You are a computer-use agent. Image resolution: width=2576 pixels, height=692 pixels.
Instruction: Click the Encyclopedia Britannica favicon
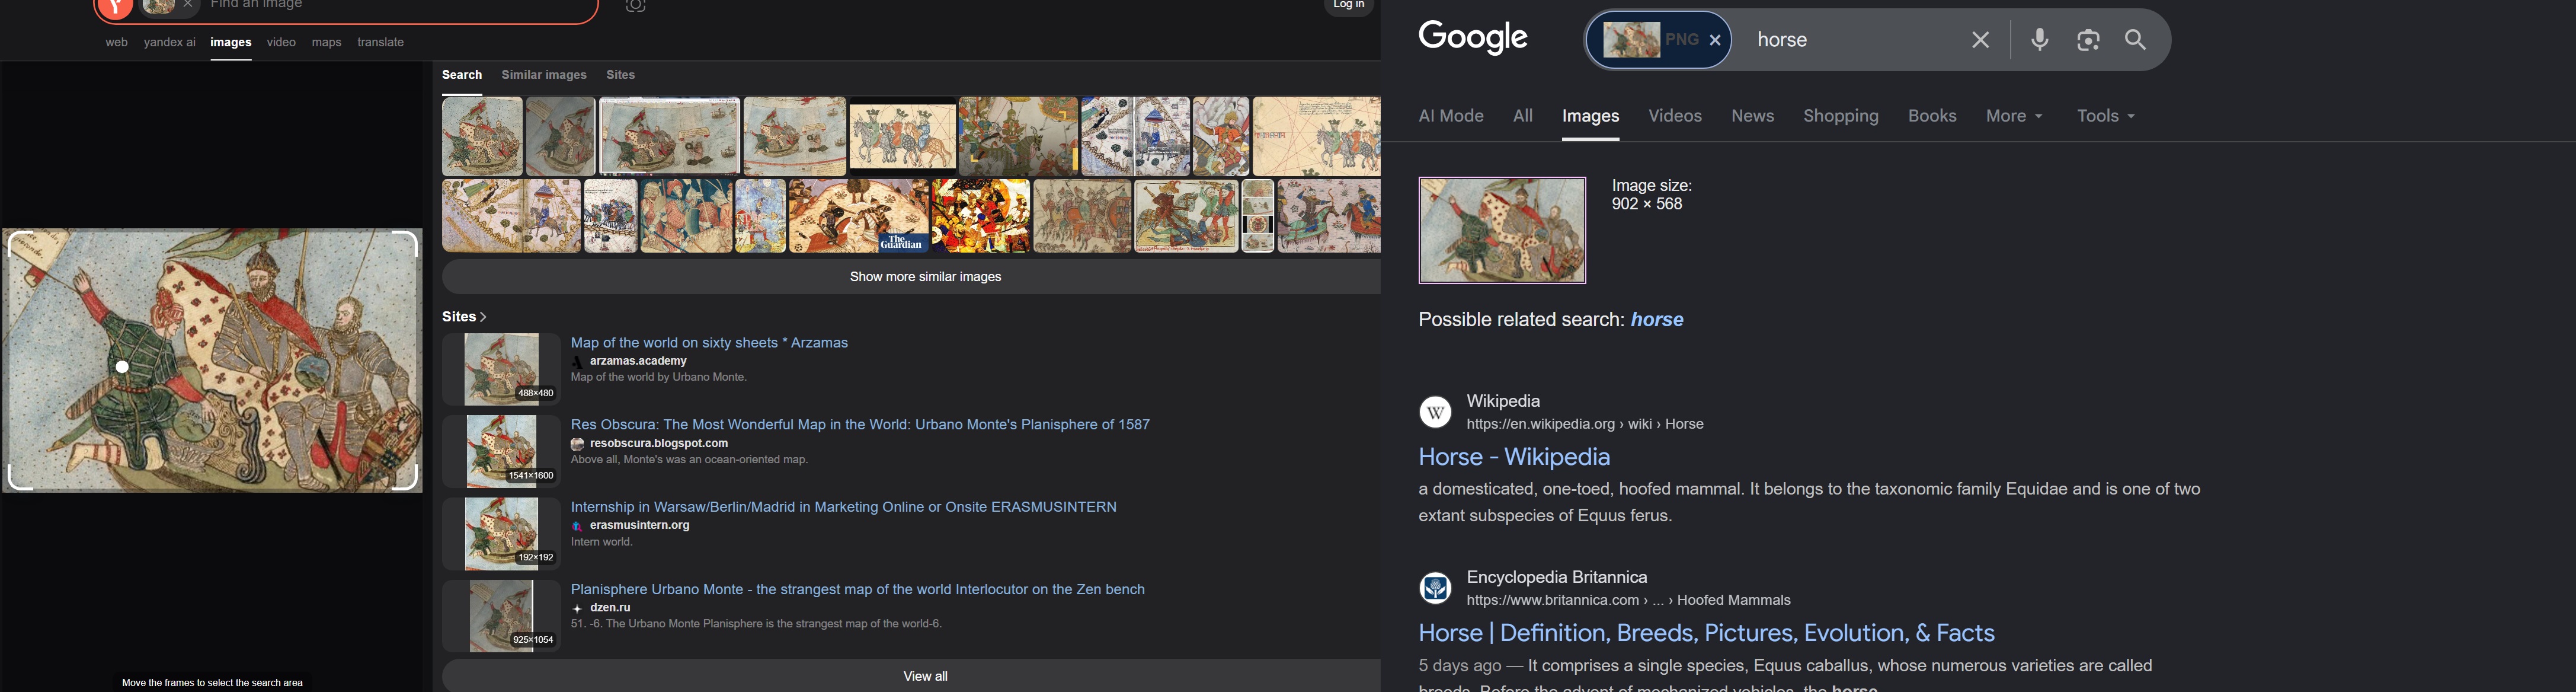click(x=1435, y=588)
